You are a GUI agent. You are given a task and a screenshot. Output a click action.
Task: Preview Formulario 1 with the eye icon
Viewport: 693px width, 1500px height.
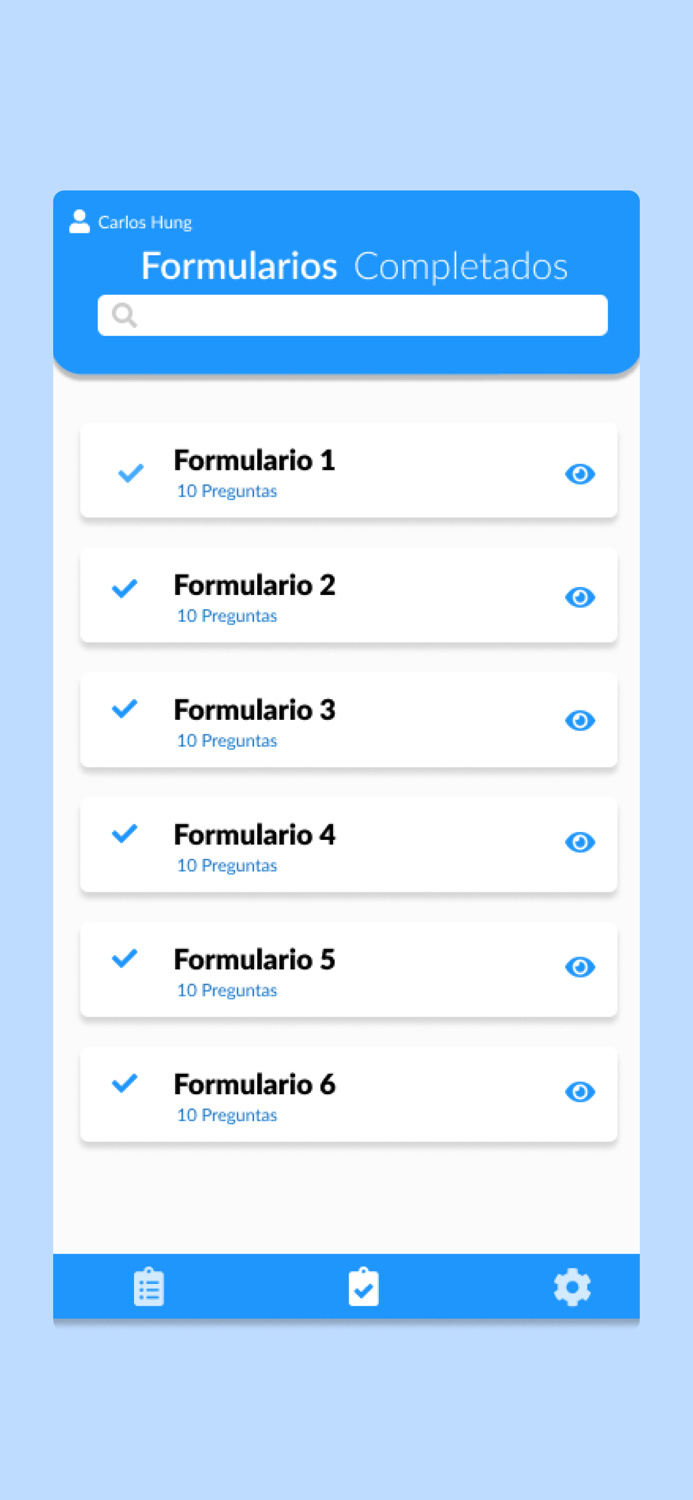click(x=580, y=474)
